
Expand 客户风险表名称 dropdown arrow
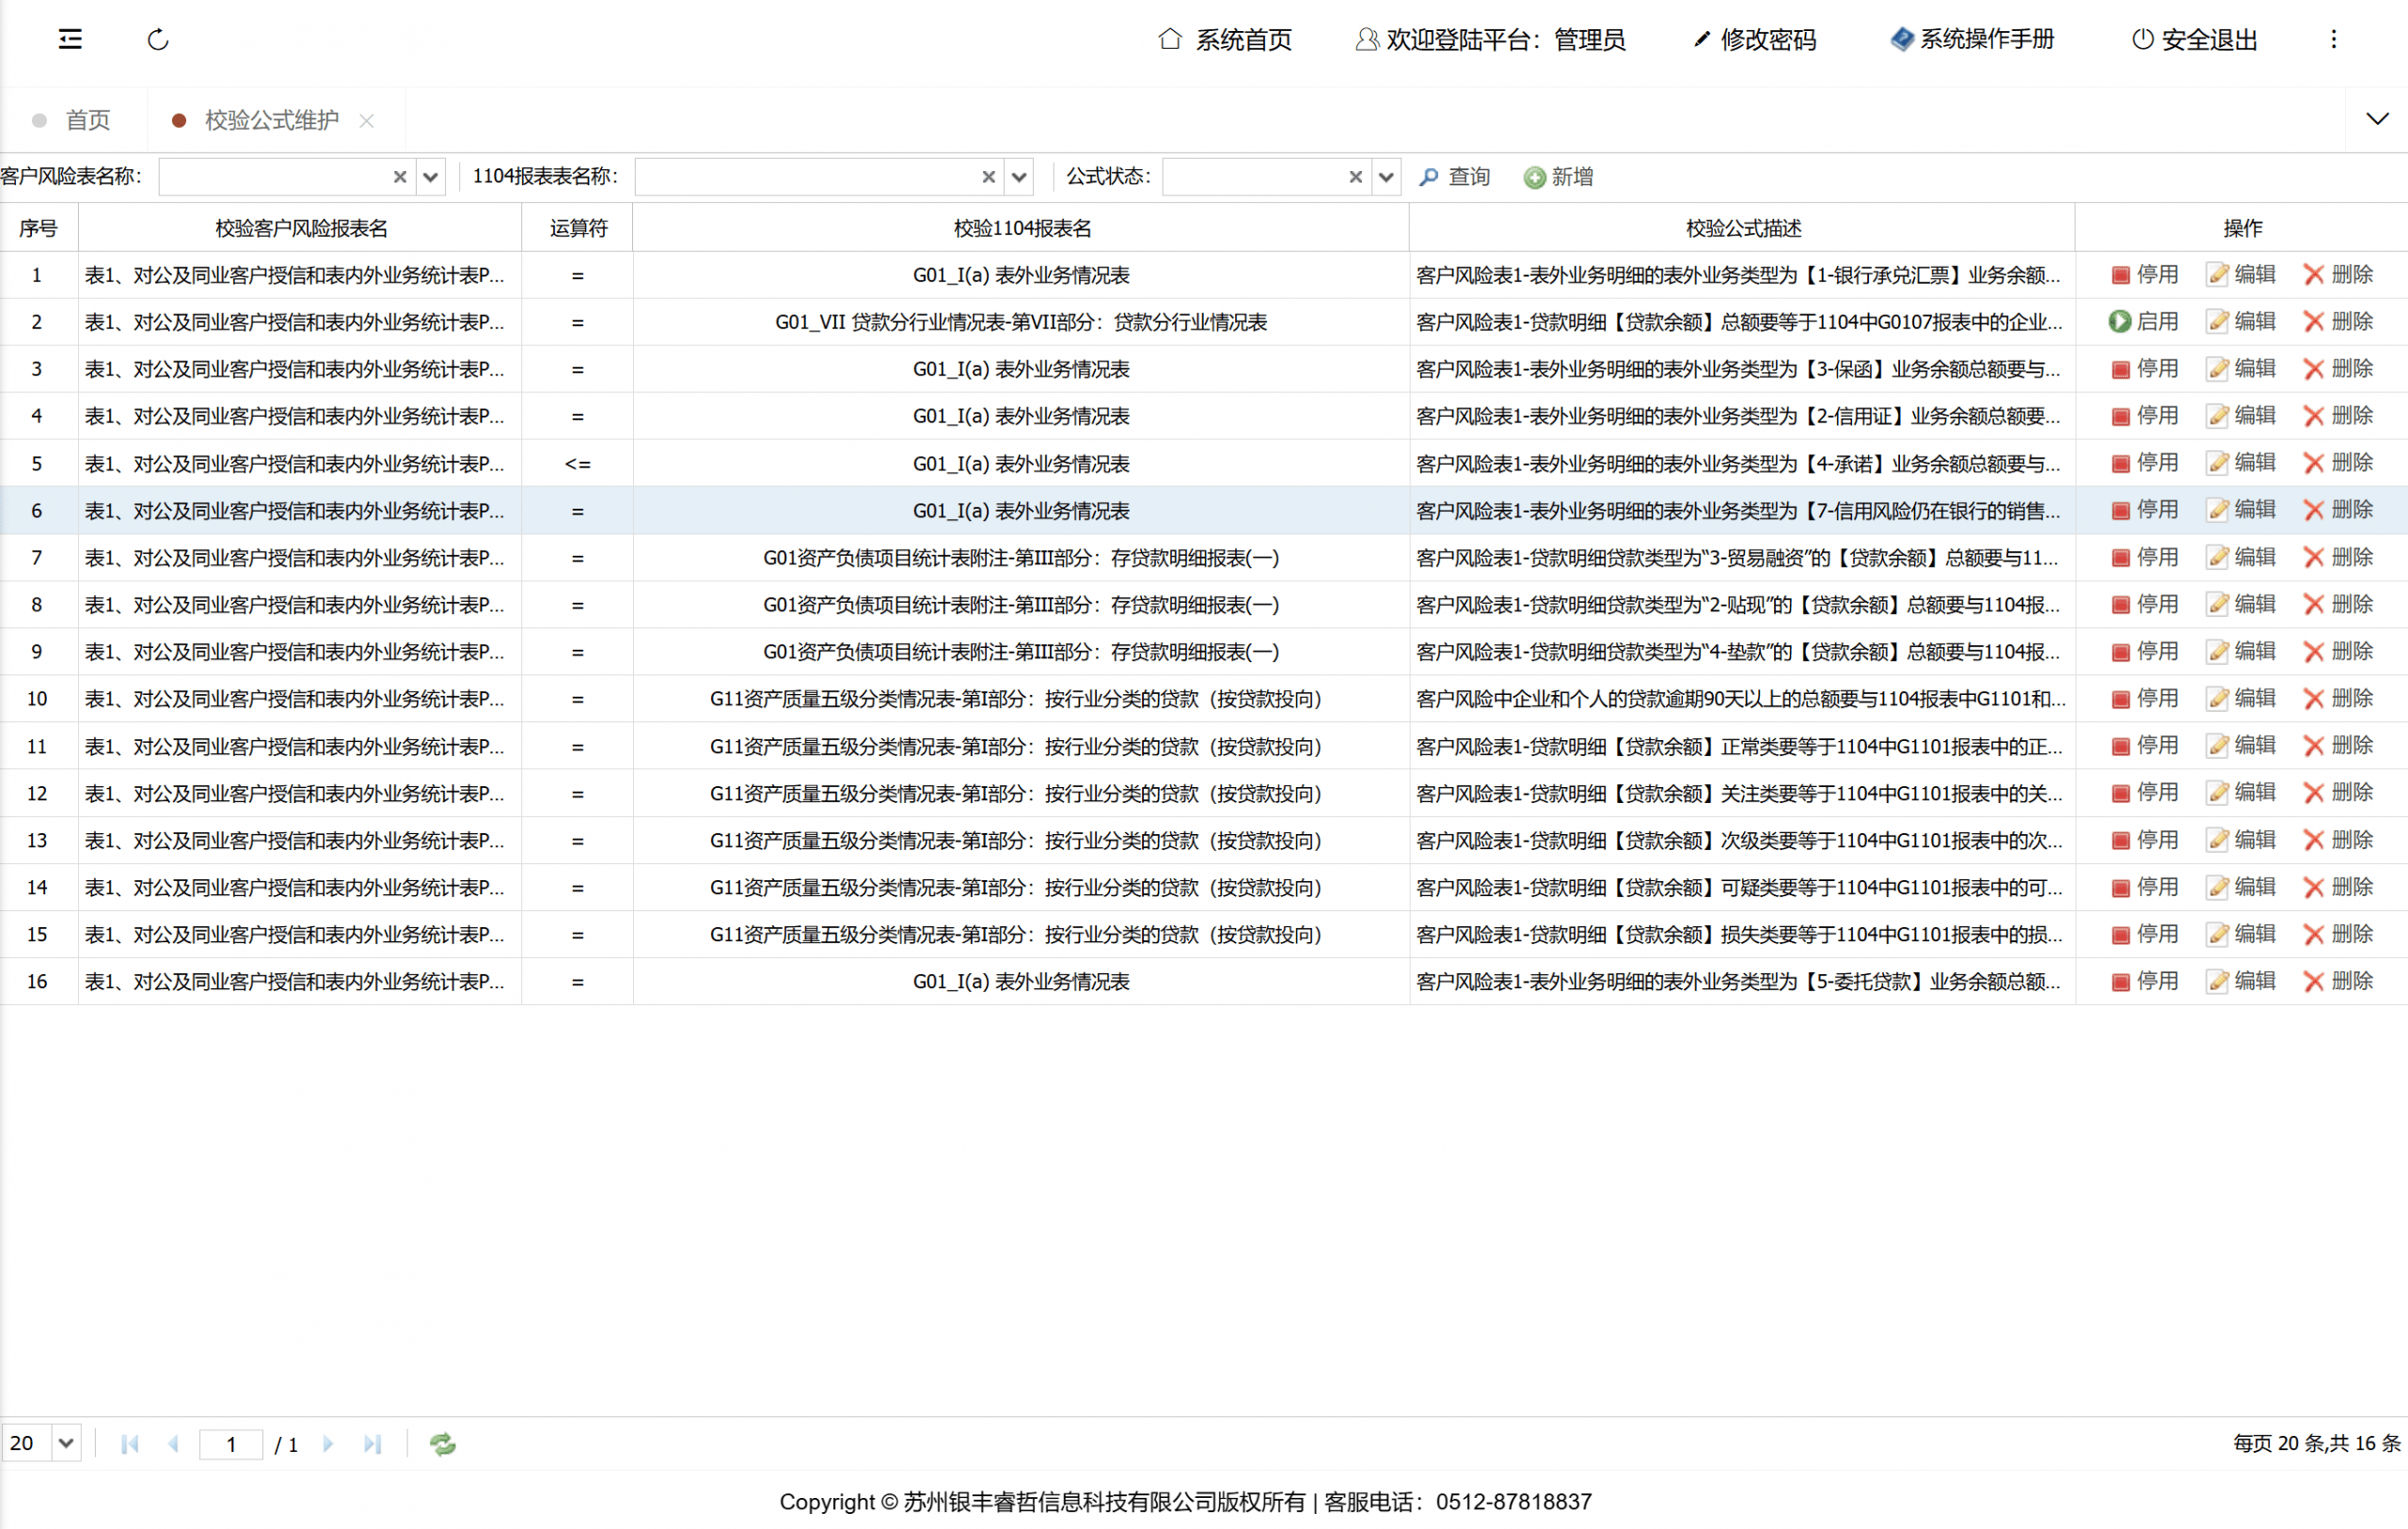click(x=430, y=177)
